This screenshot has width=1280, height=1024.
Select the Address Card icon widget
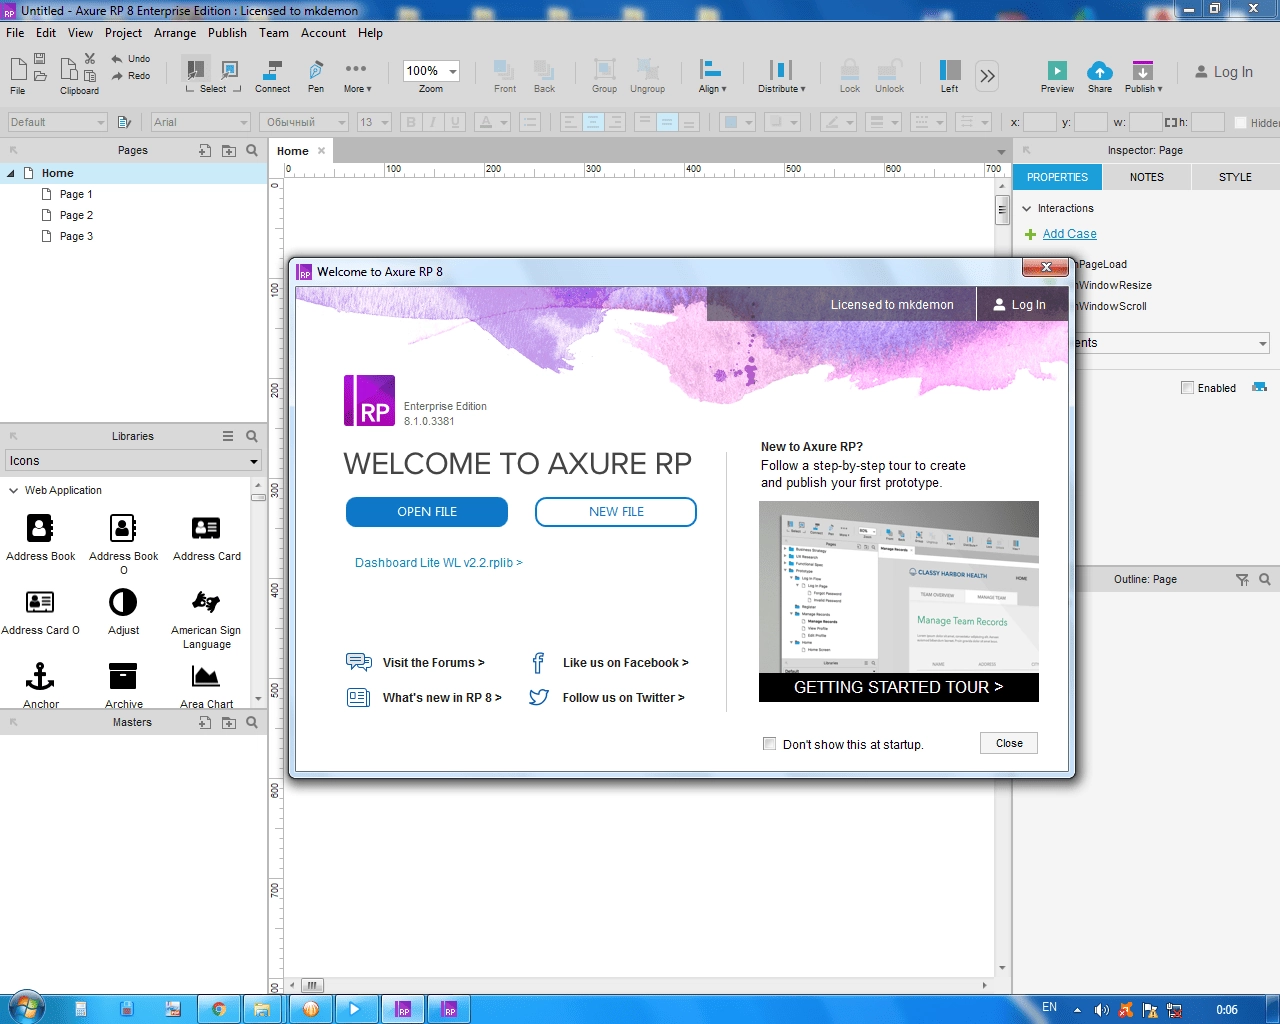tap(206, 528)
